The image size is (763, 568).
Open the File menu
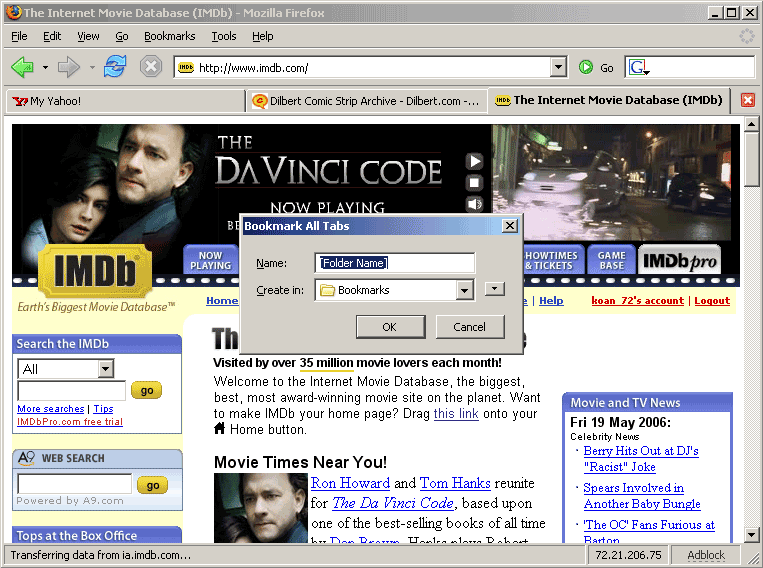point(19,36)
